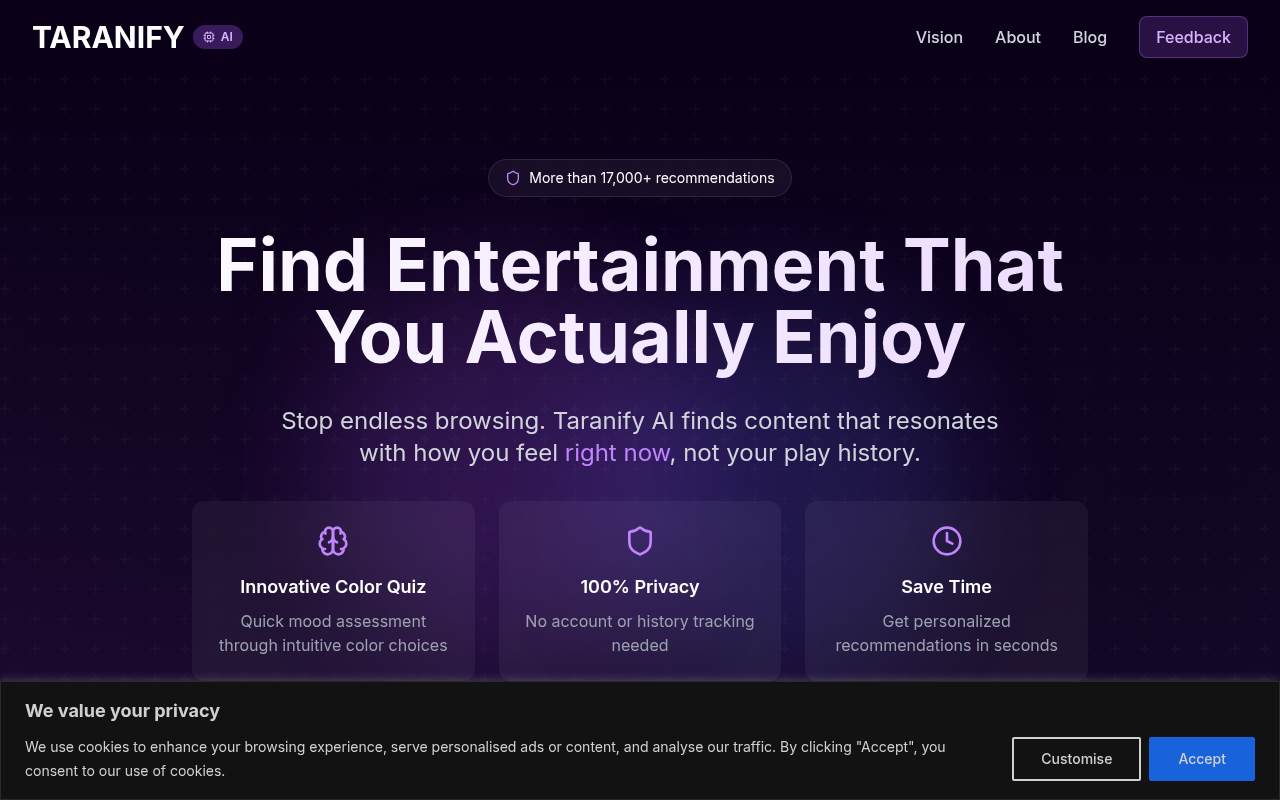Click the TARANIFY wordmark logo
1280x800 pixels.
tap(107, 37)
